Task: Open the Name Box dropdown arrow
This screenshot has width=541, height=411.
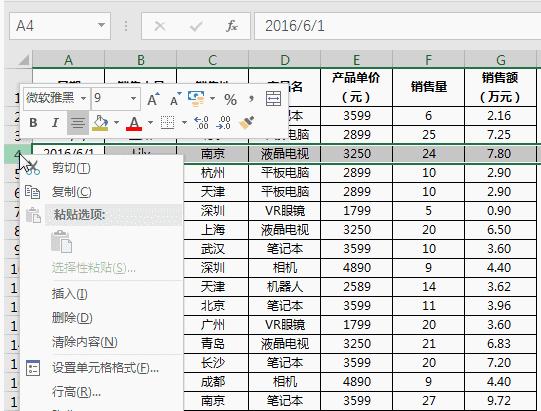Action: (x=101, y=25)
